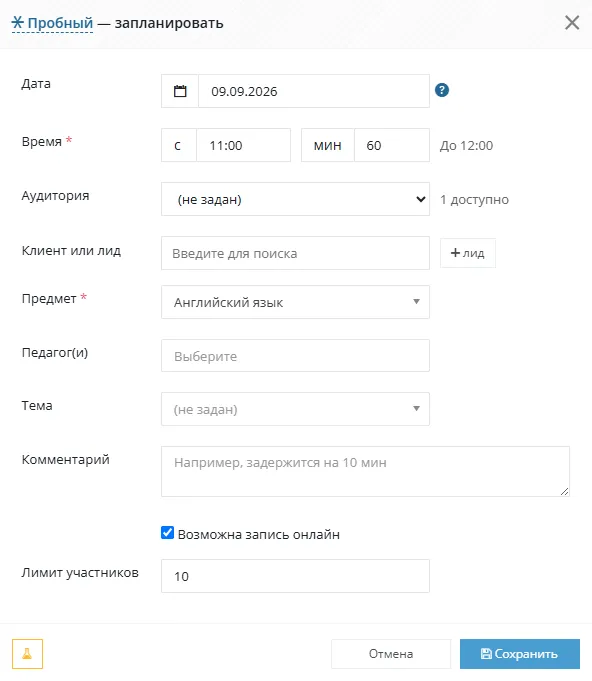
Task: Click the asterisk icon before Пробный
Action: [17, 22]
